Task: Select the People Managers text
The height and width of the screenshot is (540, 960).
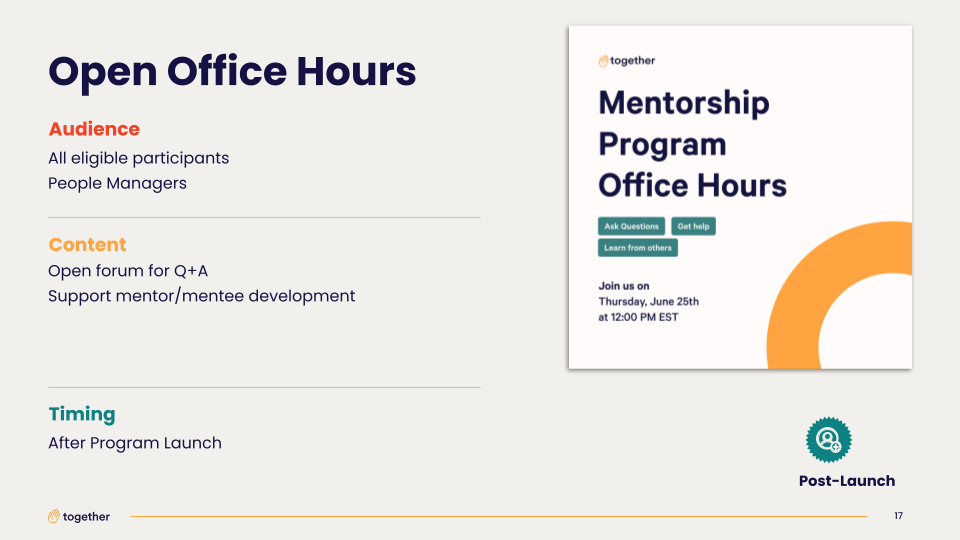Action: (x=118, y=184)
